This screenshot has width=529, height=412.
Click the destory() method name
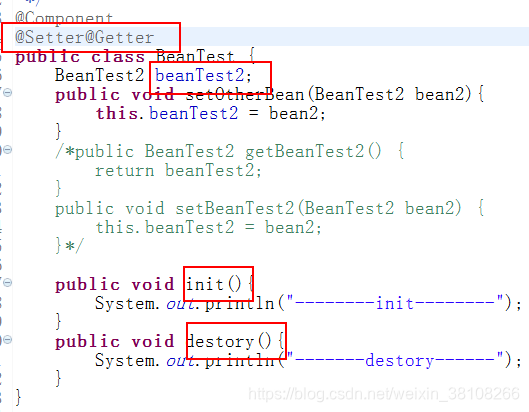point(228,341)
